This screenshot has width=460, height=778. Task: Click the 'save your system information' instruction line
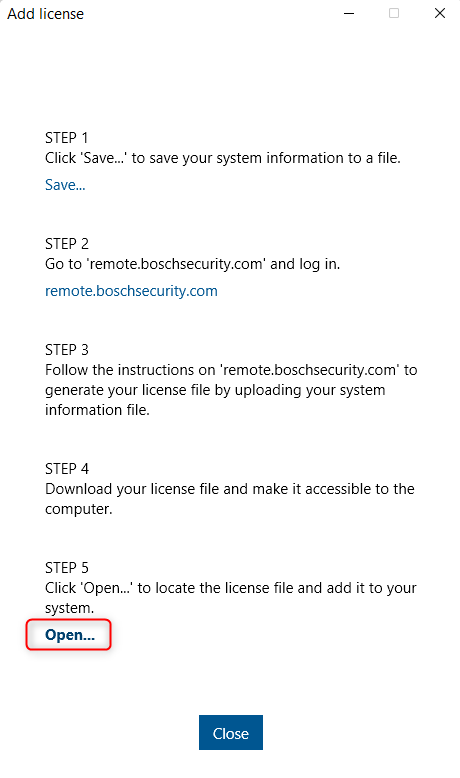[x=223, y=158]
